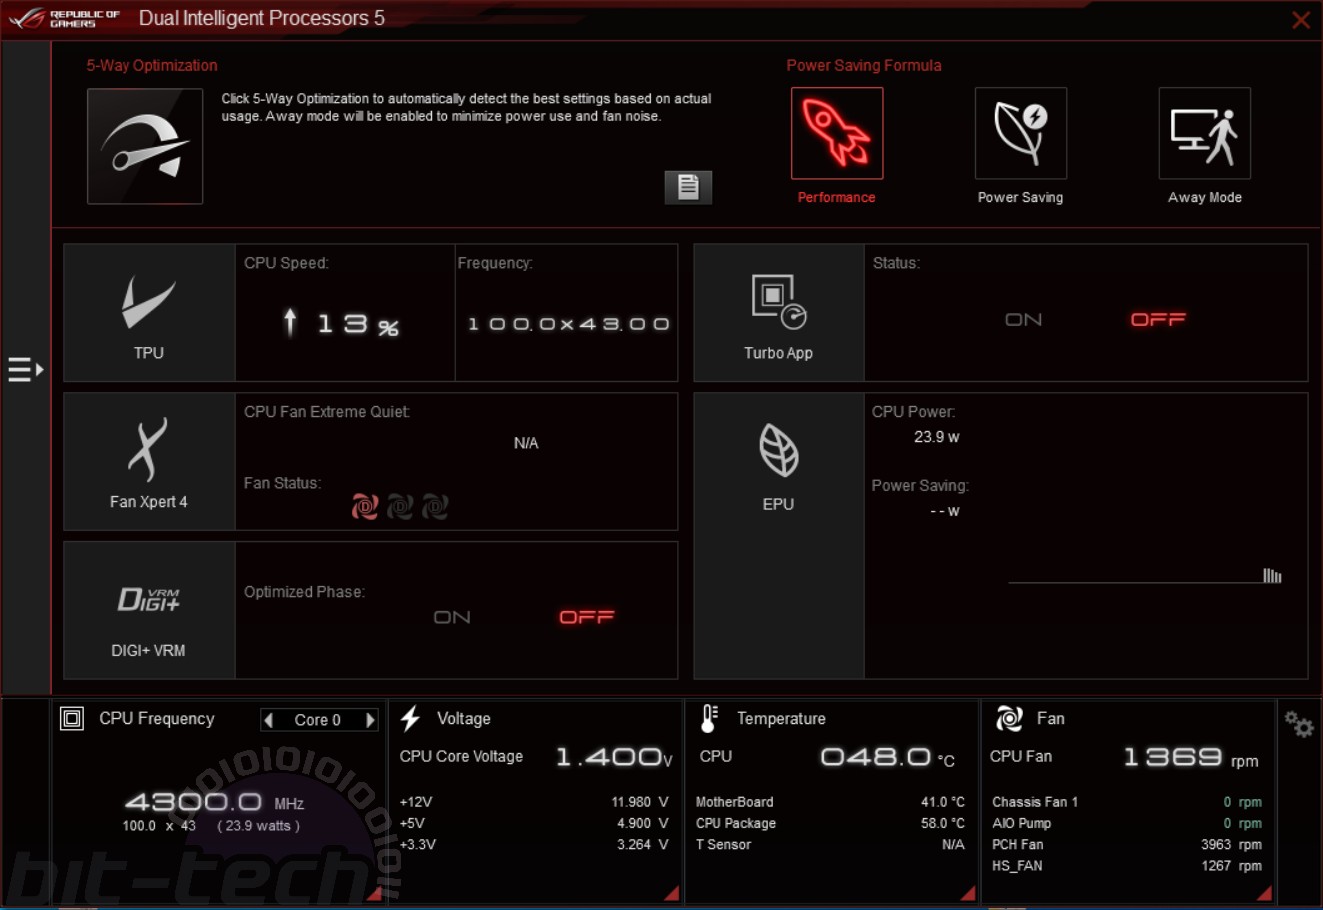Viewport: 1323px width, 910px height.
Task: Select the second fan status icon
Action: click(400, 507)
